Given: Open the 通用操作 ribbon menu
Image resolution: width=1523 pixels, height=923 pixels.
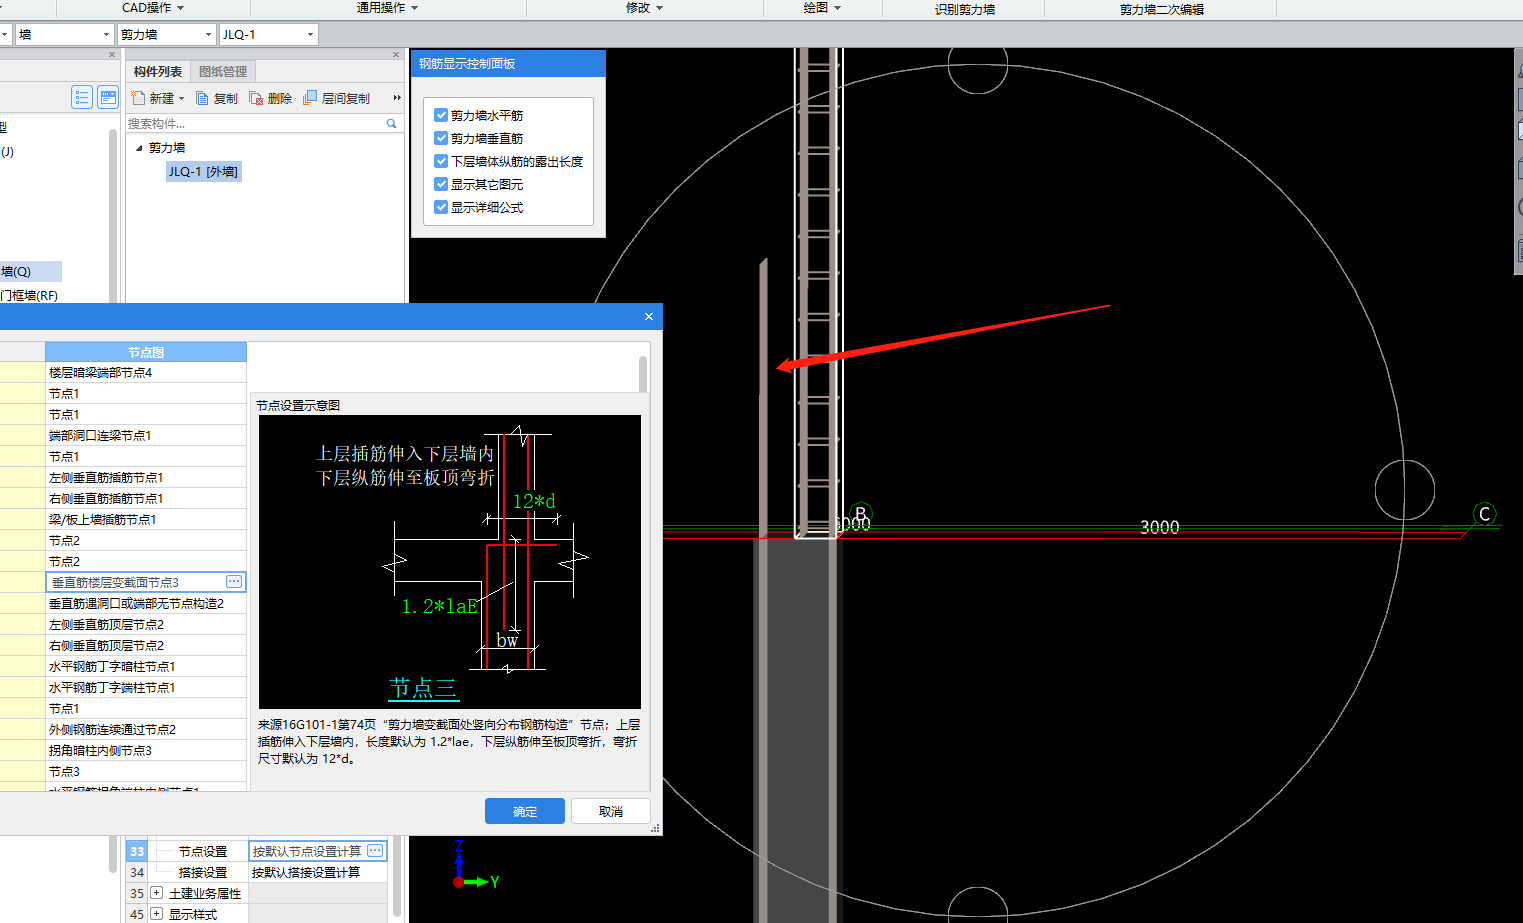Looking at the screenshot, I should pos(387,8).
